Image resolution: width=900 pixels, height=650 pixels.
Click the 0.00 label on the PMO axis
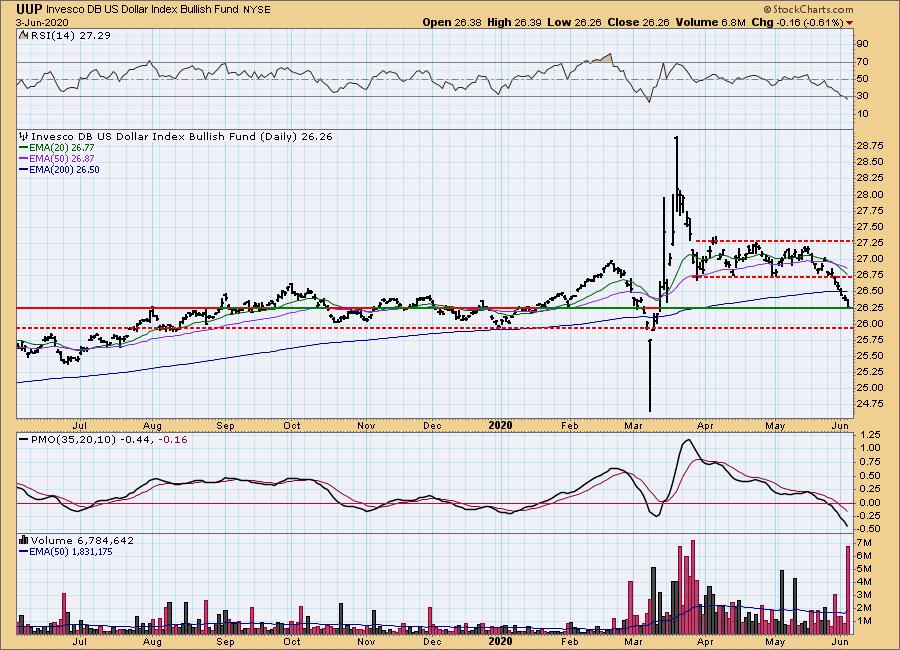871,503
